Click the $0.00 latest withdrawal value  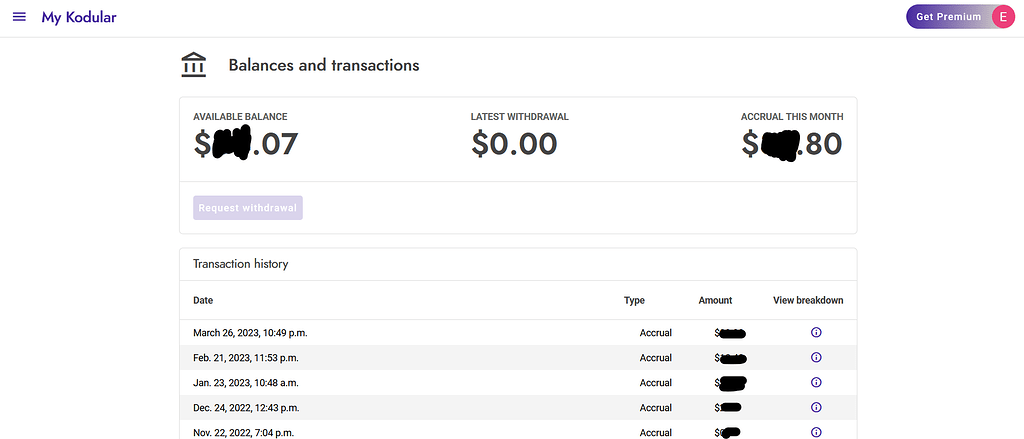tap(515, 144)
